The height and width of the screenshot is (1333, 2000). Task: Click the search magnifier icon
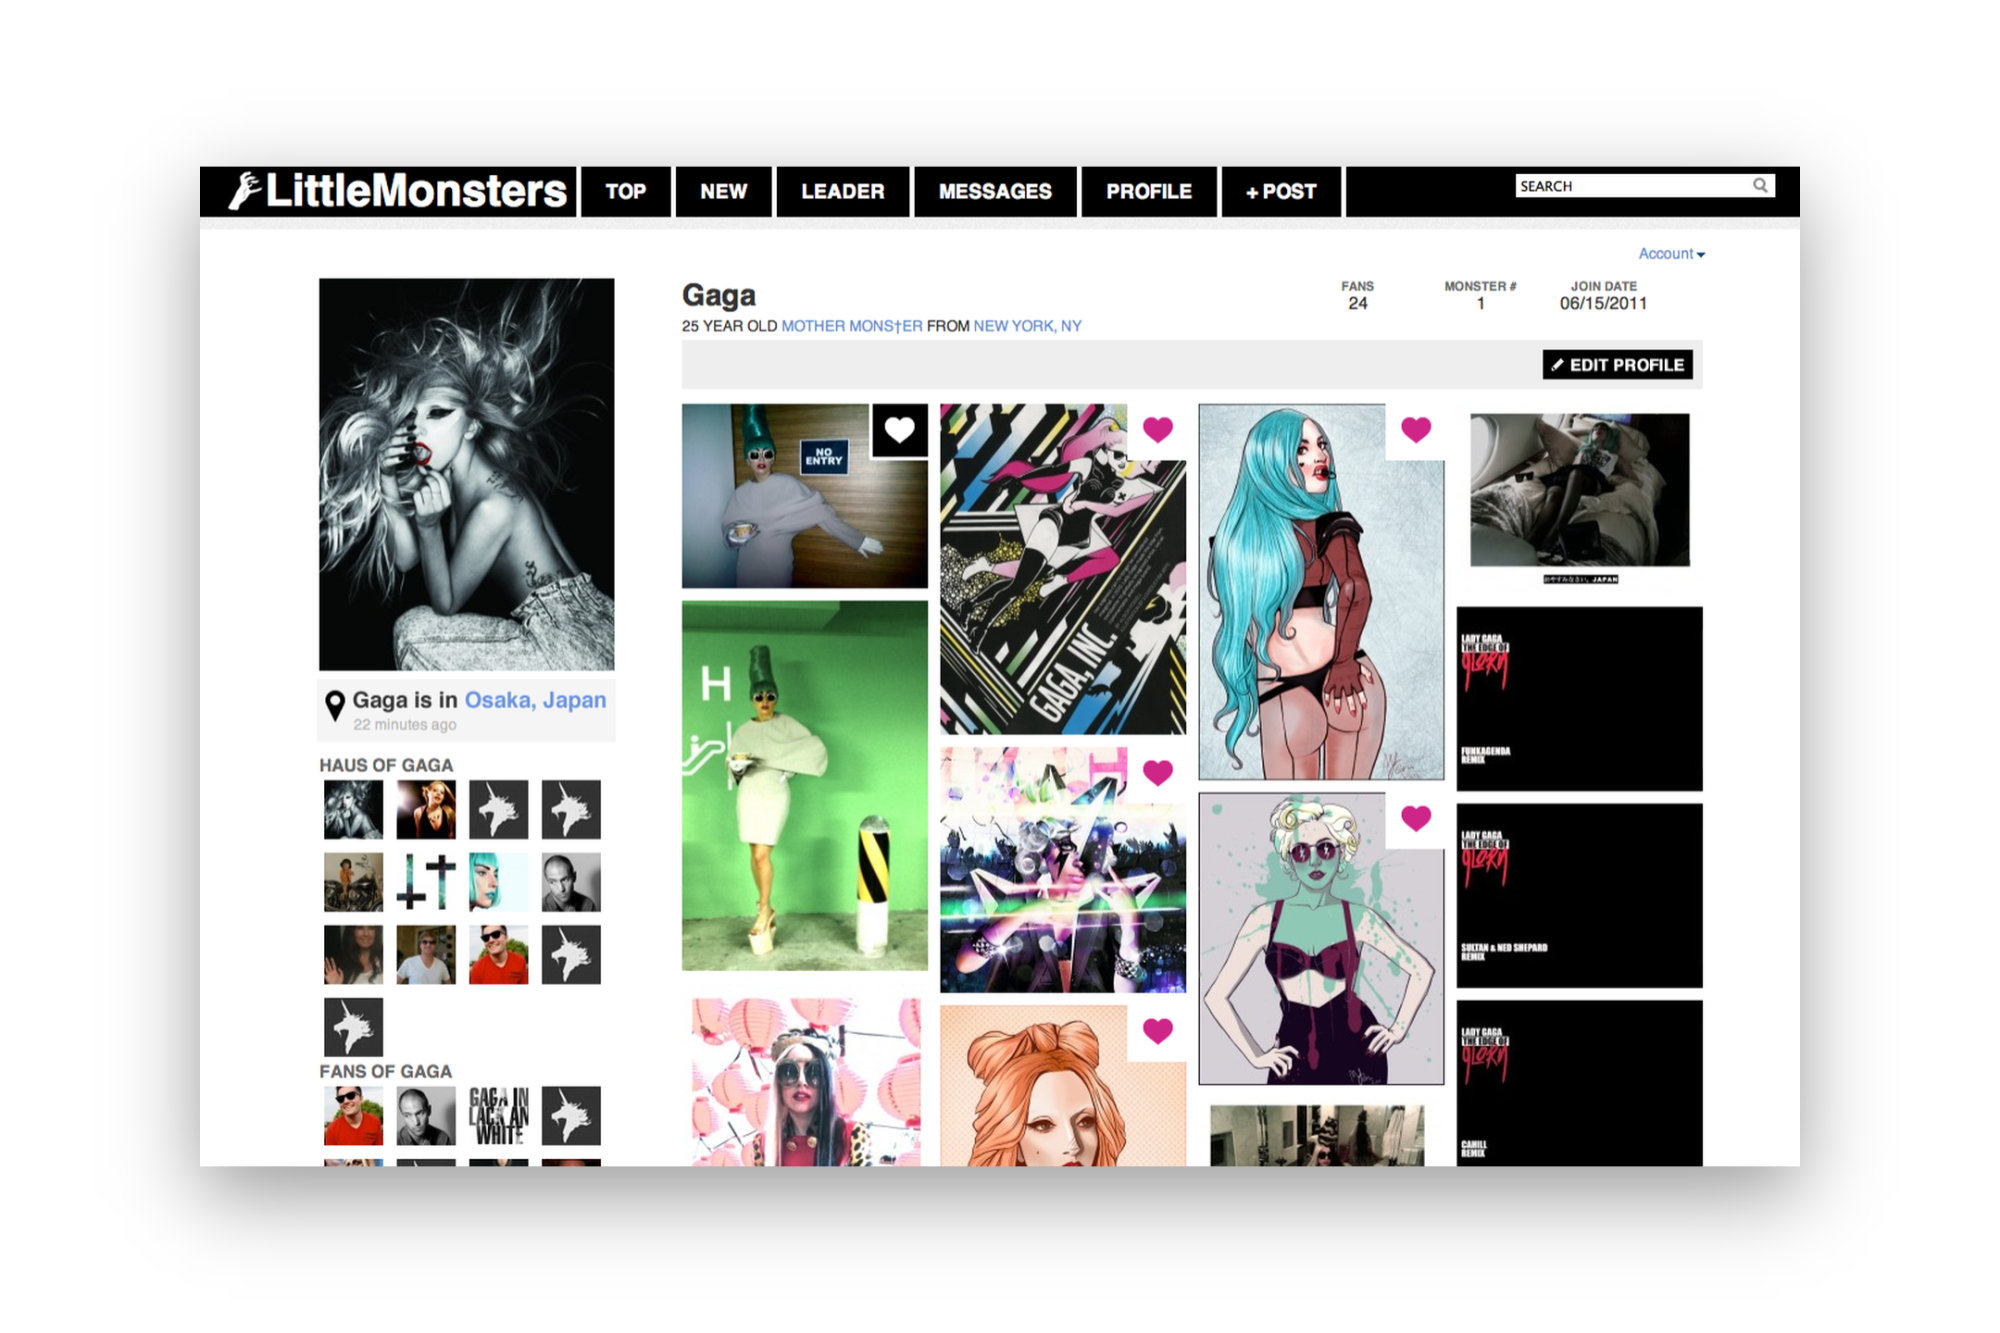point(1759,185)
